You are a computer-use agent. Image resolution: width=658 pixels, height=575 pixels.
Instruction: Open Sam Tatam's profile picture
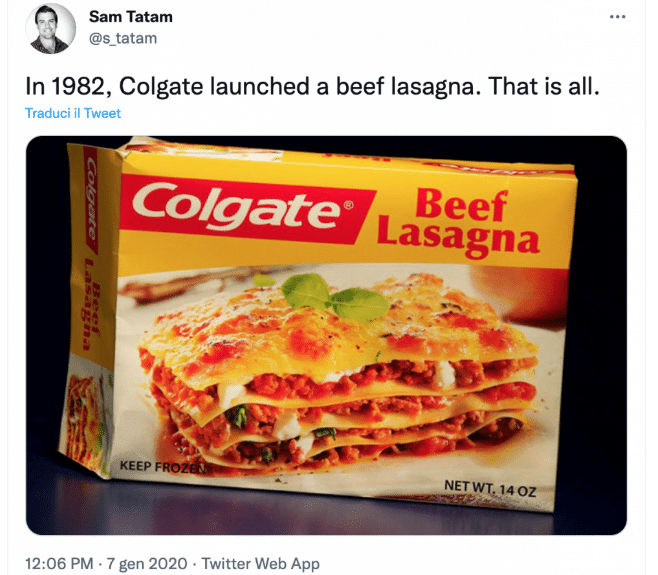(51, 29)
